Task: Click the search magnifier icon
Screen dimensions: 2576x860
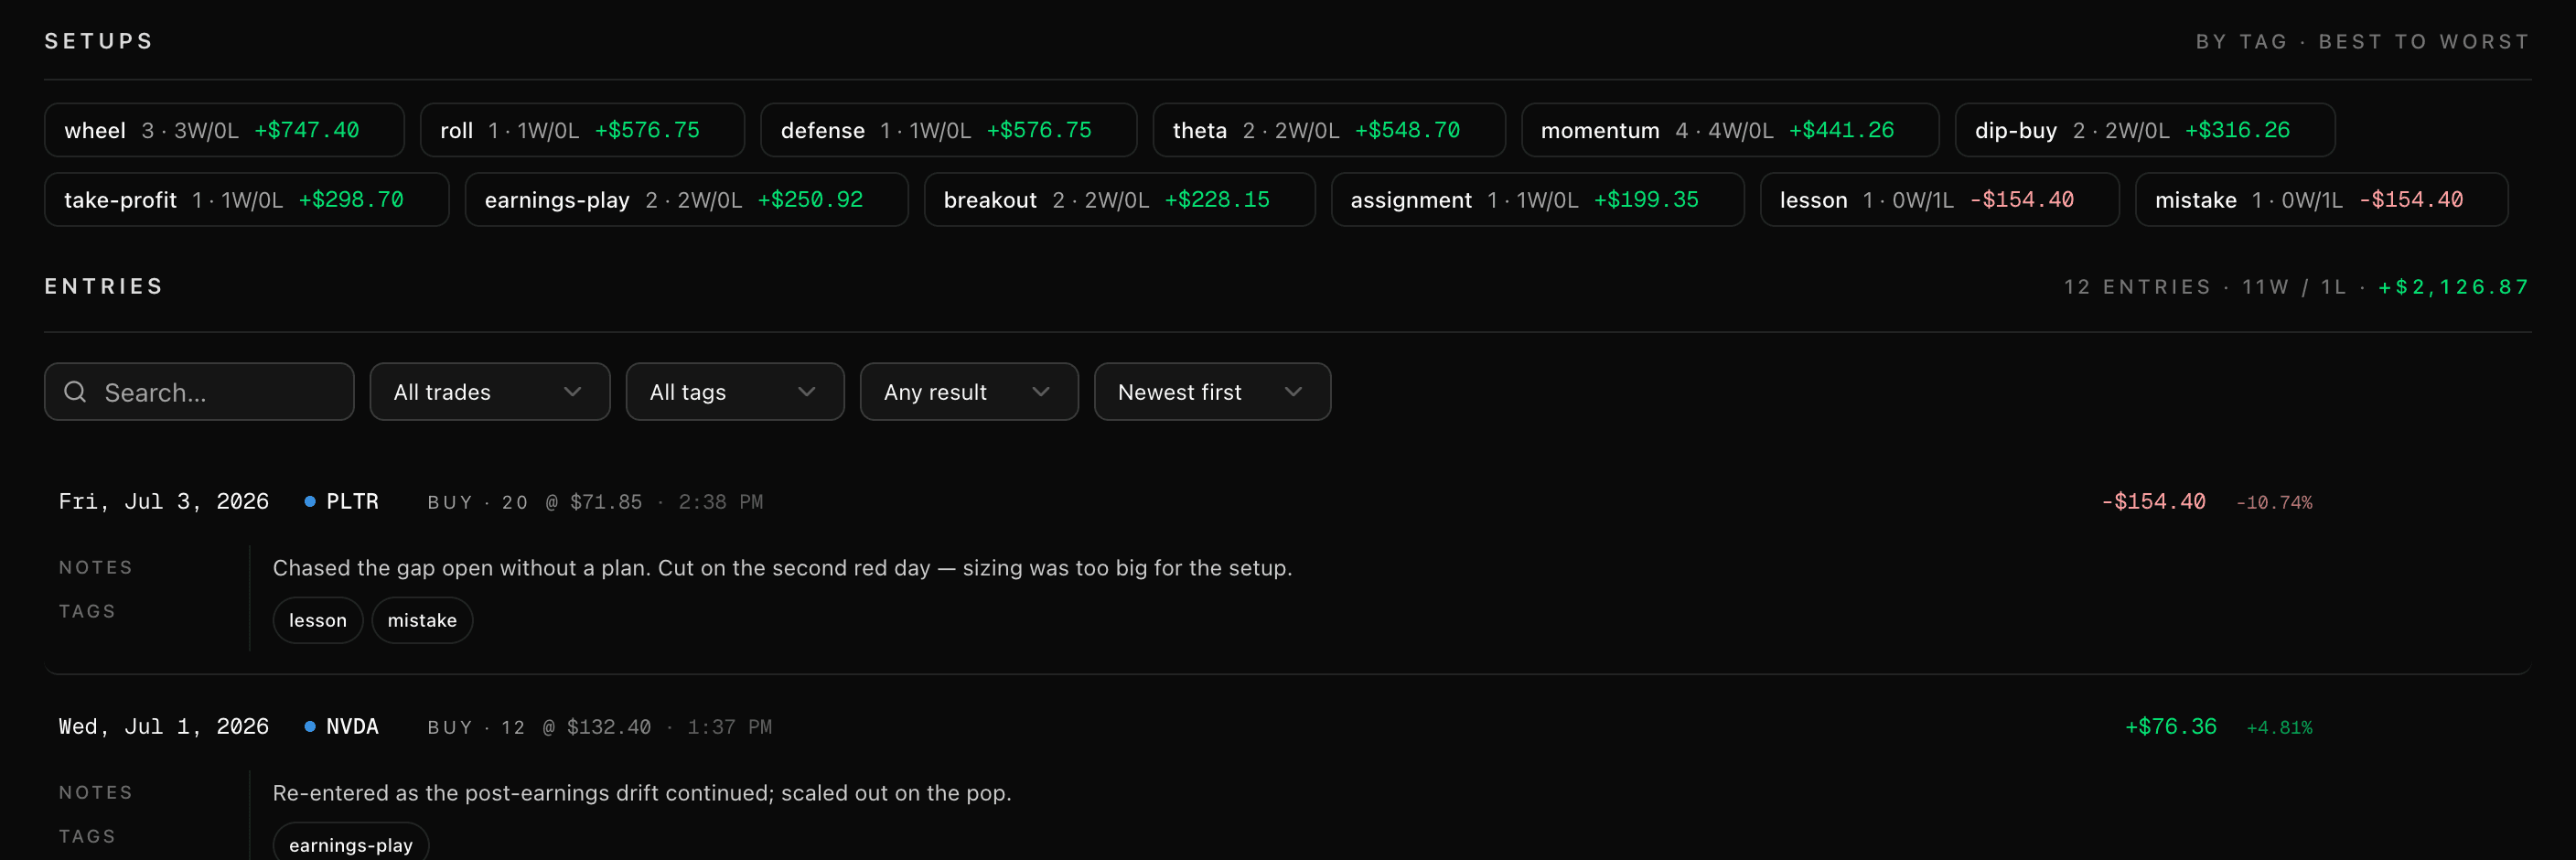Action: pos(75,392)
